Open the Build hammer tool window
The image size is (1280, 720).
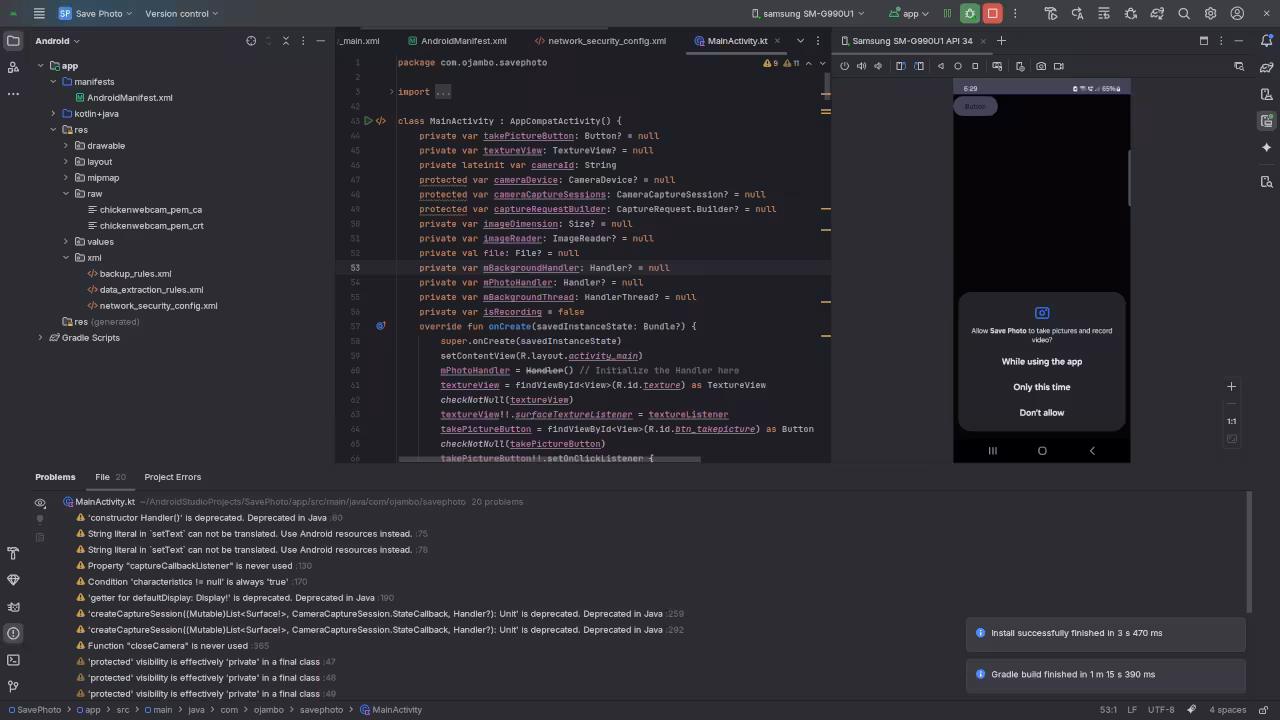click(x=13, y=553)
